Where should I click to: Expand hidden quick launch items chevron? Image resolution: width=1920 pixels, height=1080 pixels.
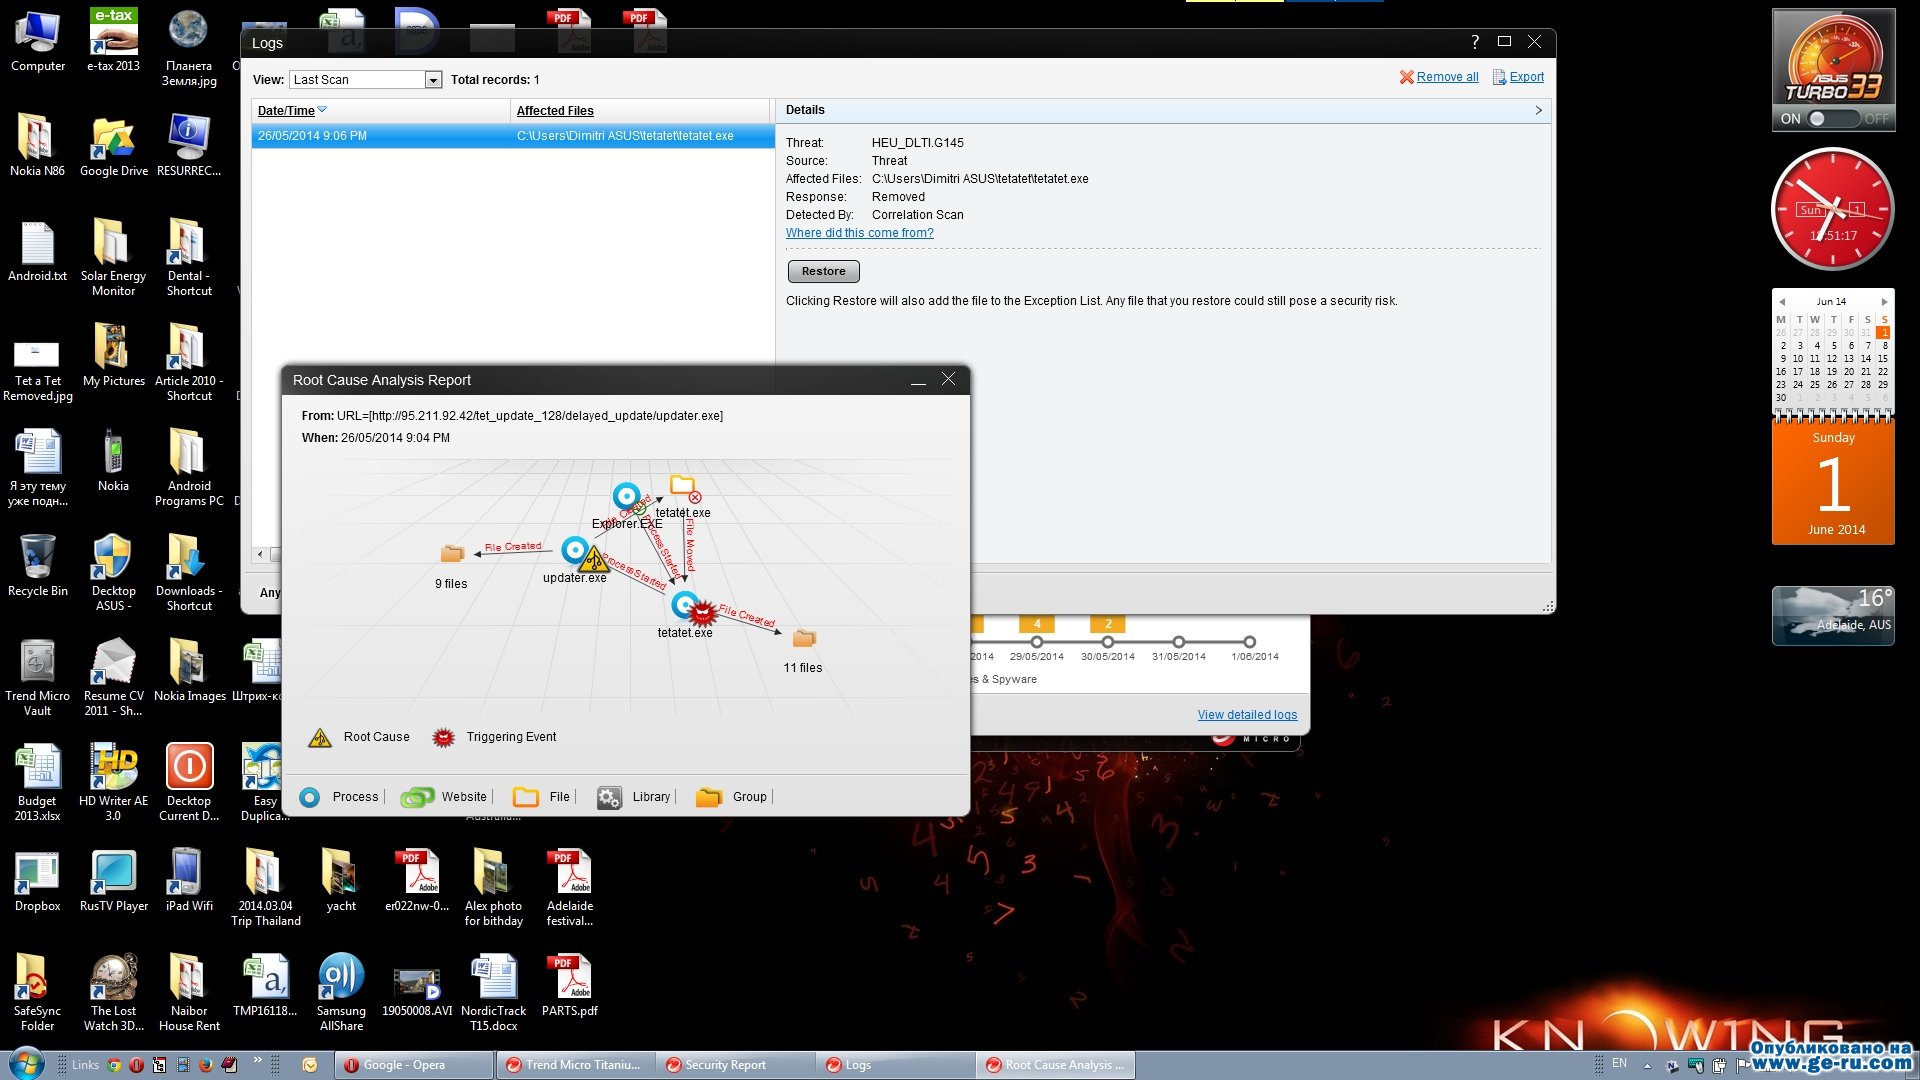click(257, 1060)
